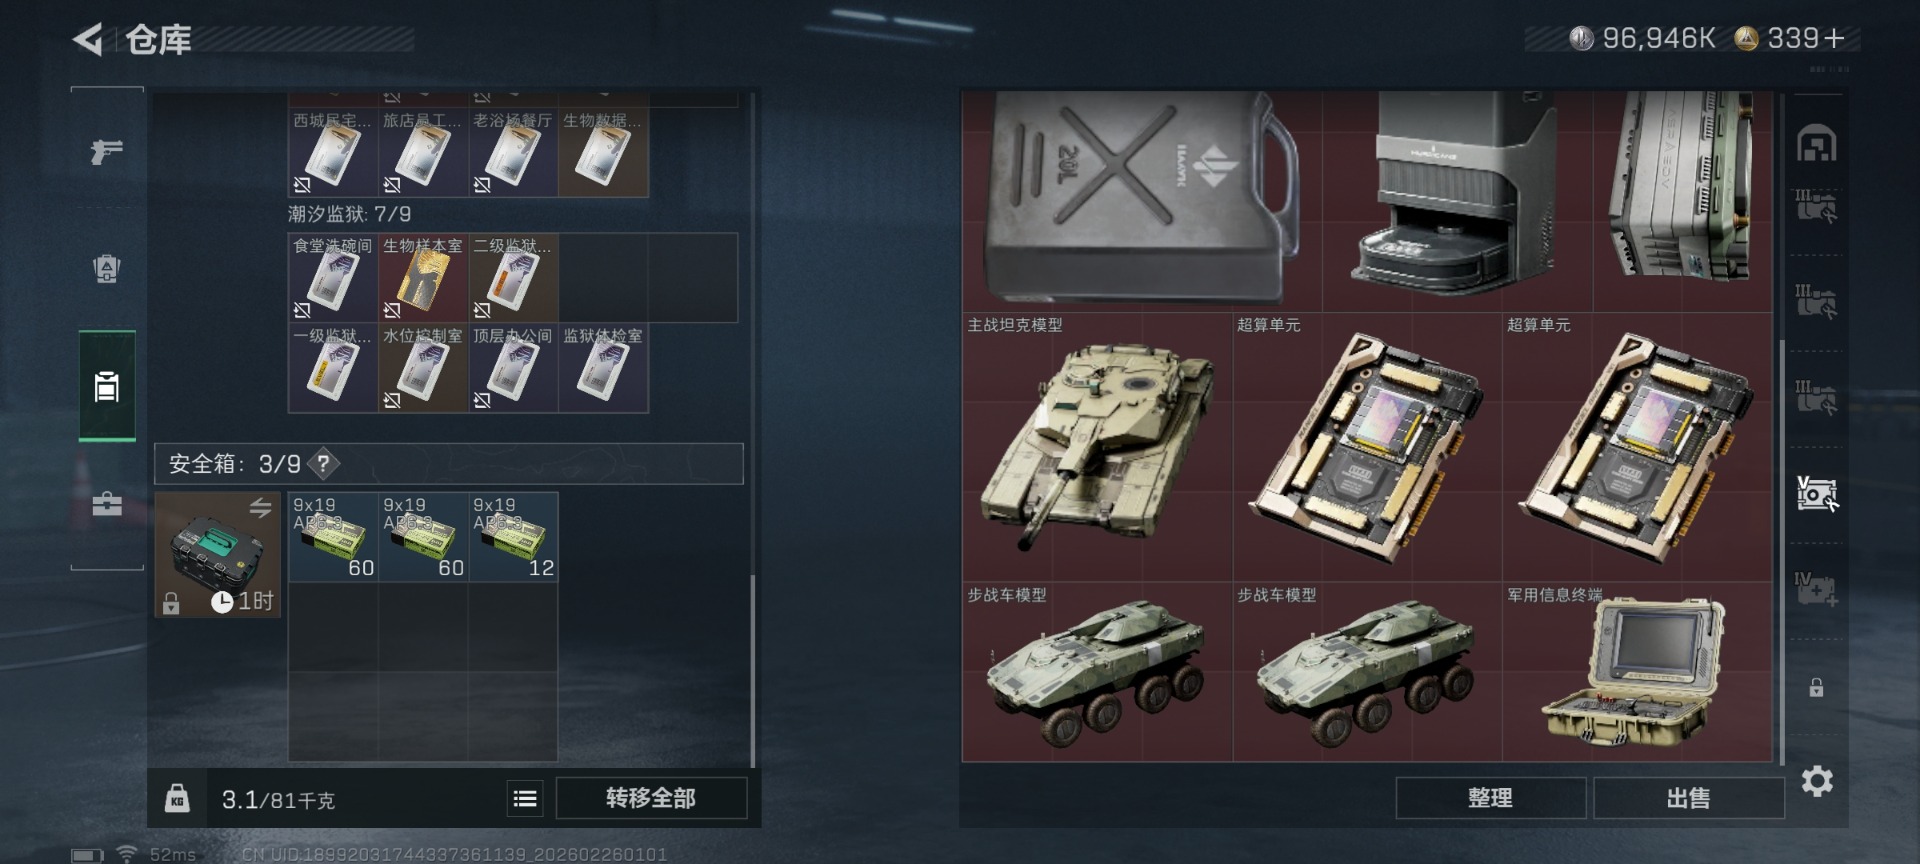Unlock the locked storage slot
This screenshot has height=864, width=1920.
coord(1816,688)
